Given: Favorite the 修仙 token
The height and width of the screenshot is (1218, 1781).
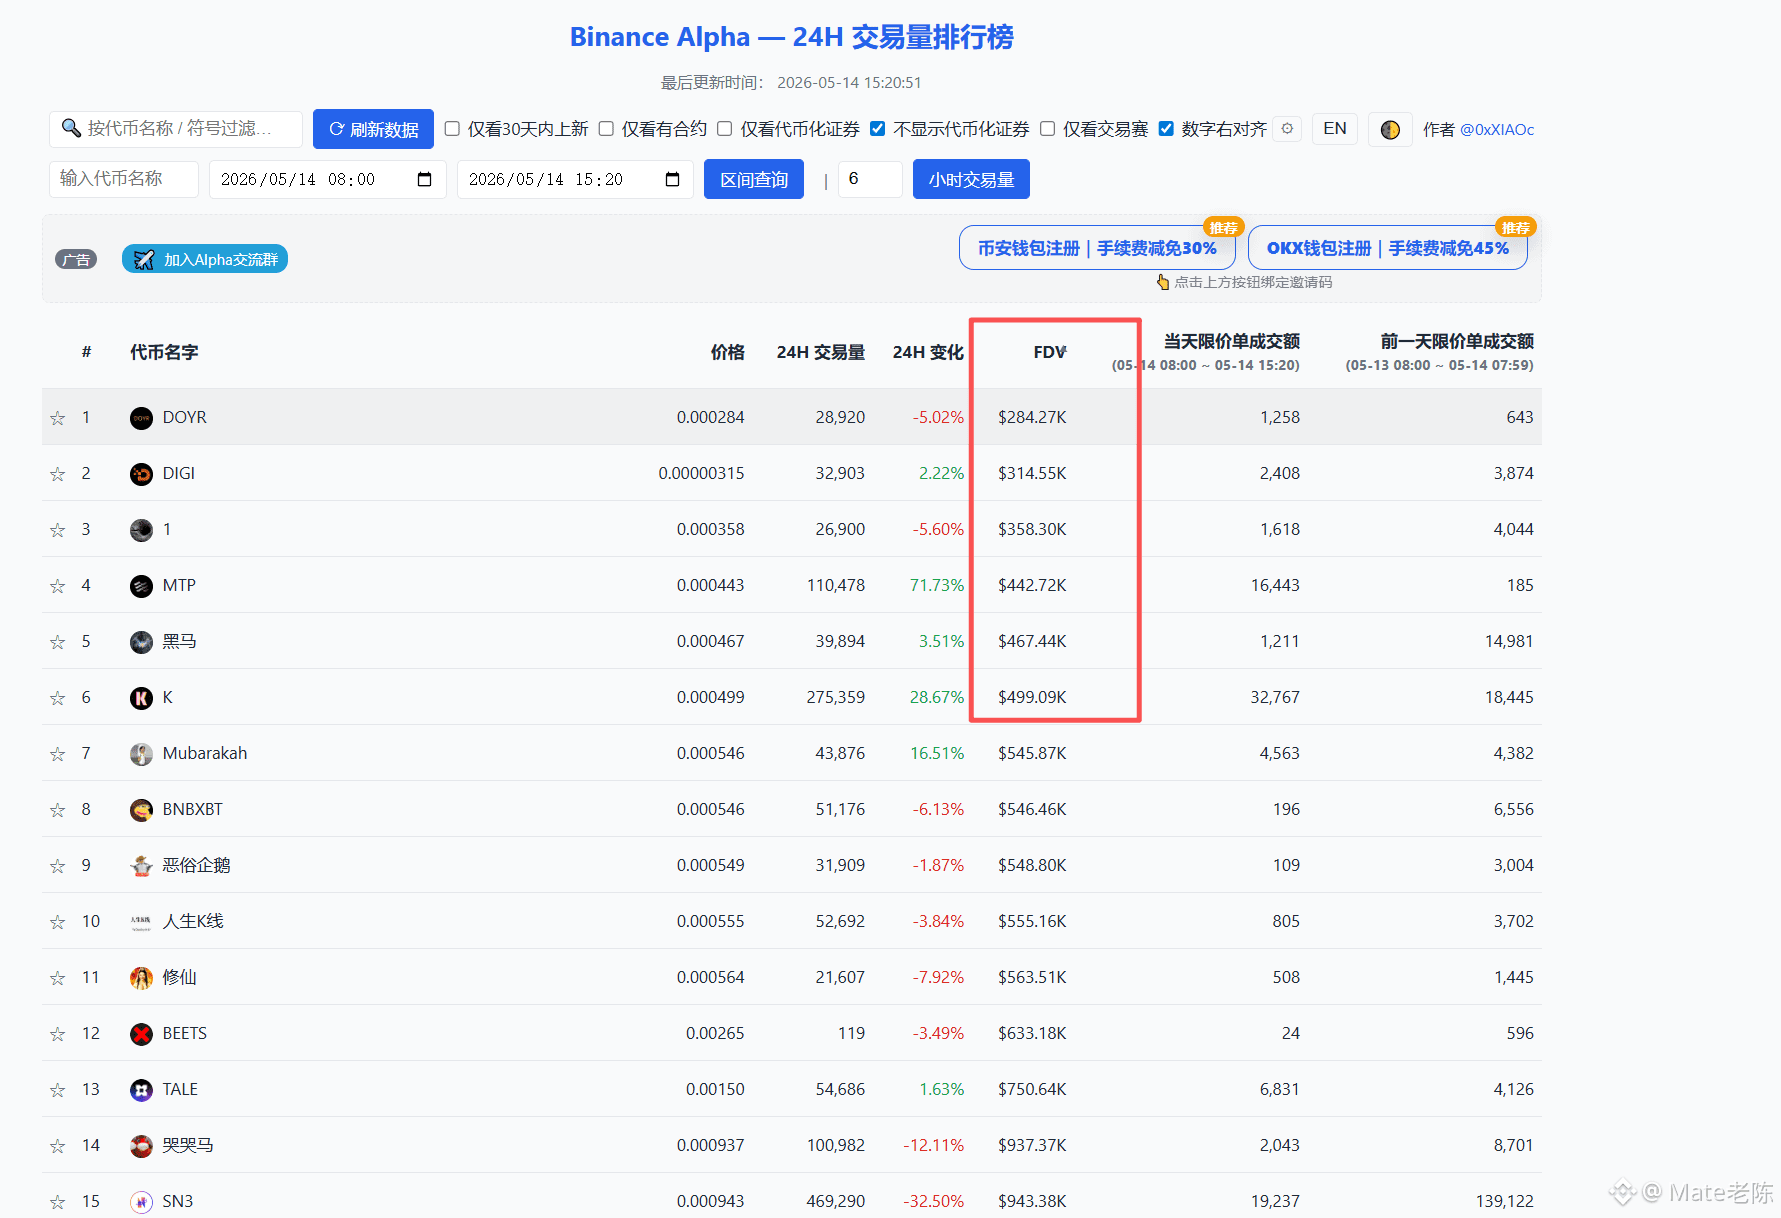Looking at the screenshot, I should [x=58, y=978].
